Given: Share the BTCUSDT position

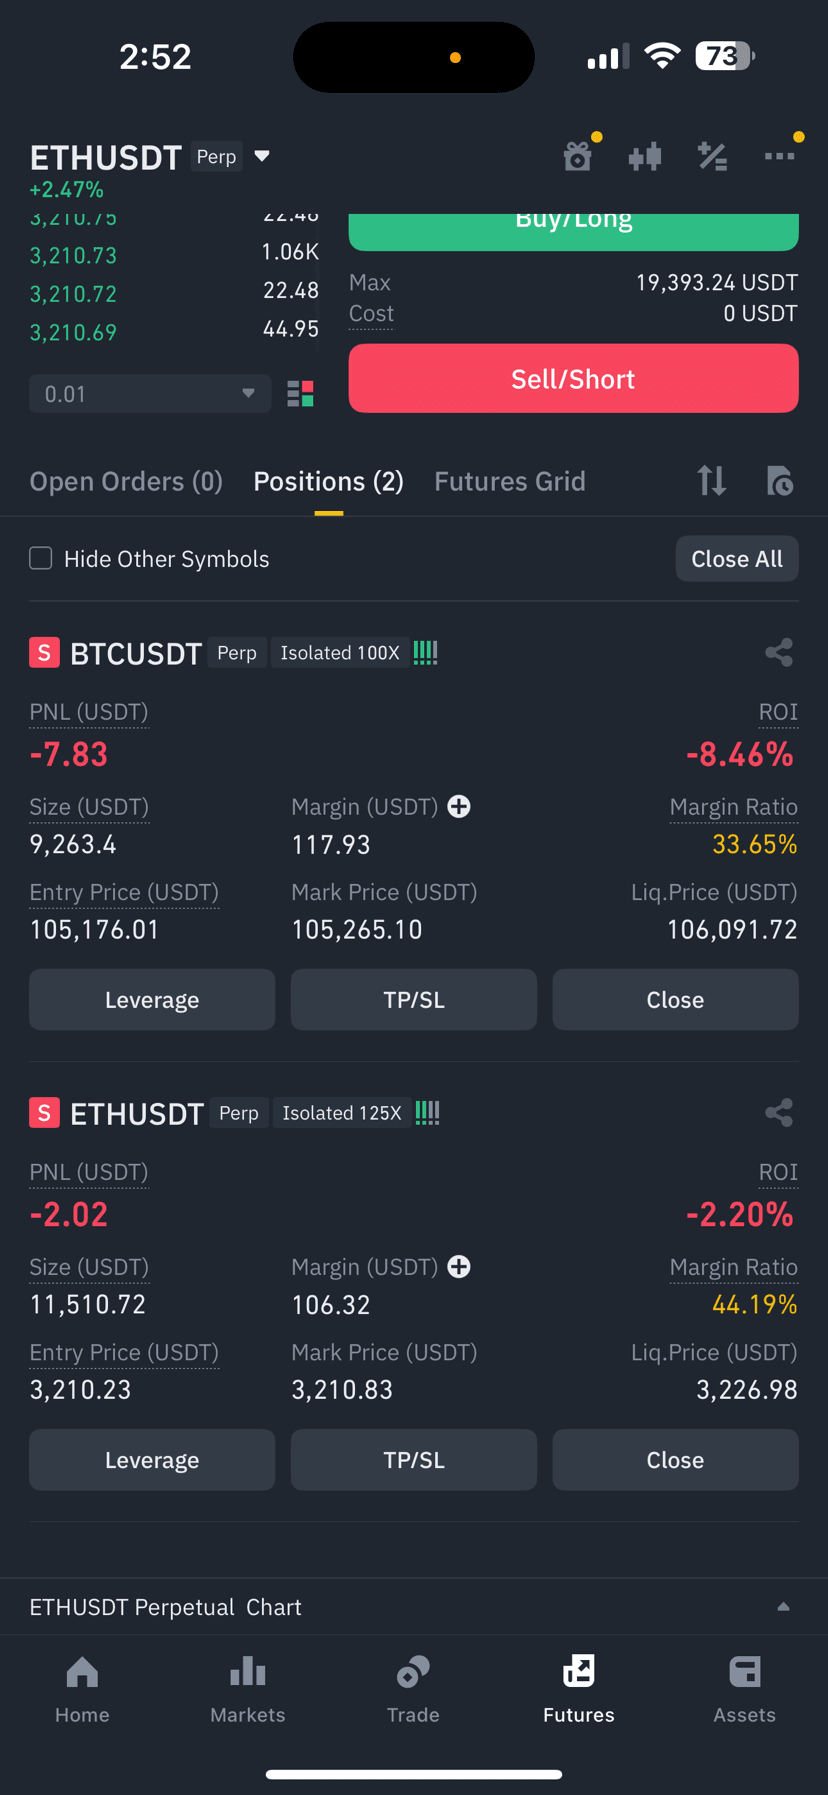Looking at the screenshot, I should pos(779,653).
